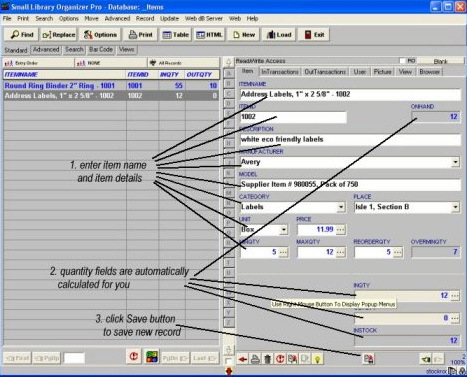Expand the Category dropdown arrow

coord(341,207)
